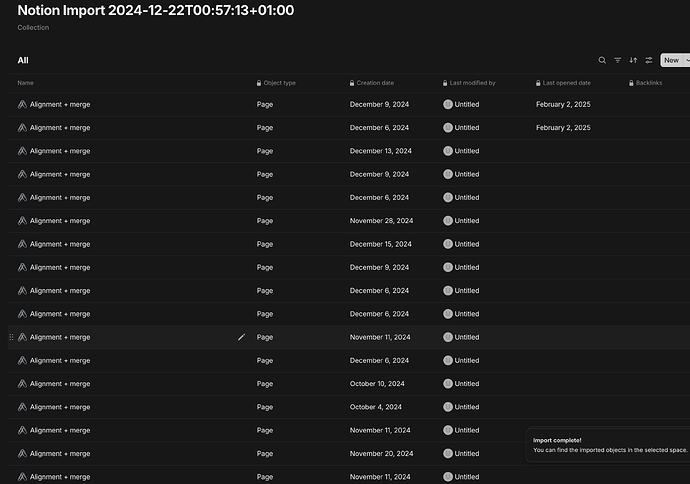This screenshot has width=690, height=484.
Task: Click the page icon of November 28, 2024 row
Action: tap(22, 221)
